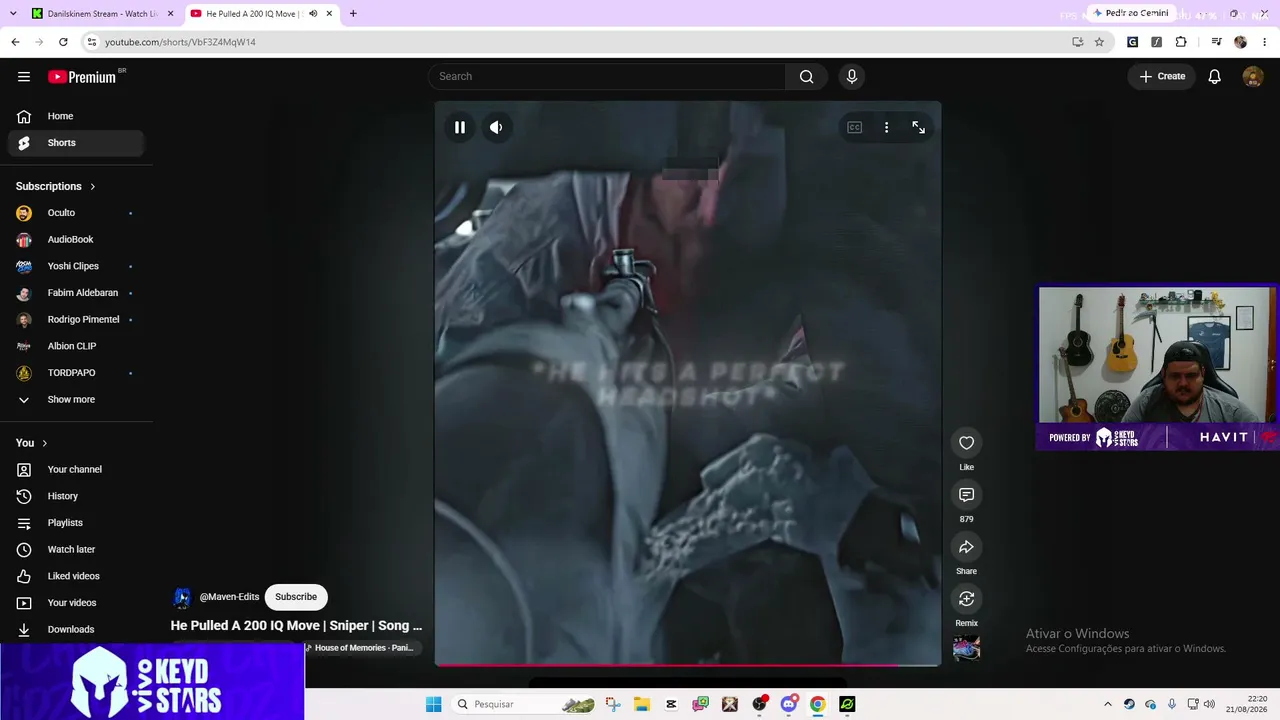This screenshot has width=1280, height=720.
Task: Expand the You section chevron
Action: (x=45, y=443)
